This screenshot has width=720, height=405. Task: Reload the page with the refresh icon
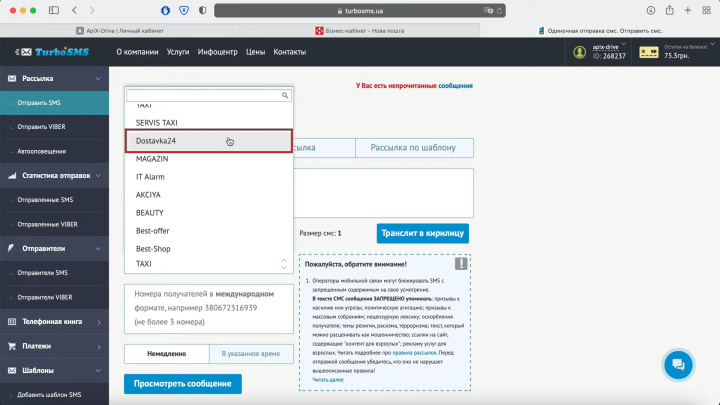[x=500, y=11]
